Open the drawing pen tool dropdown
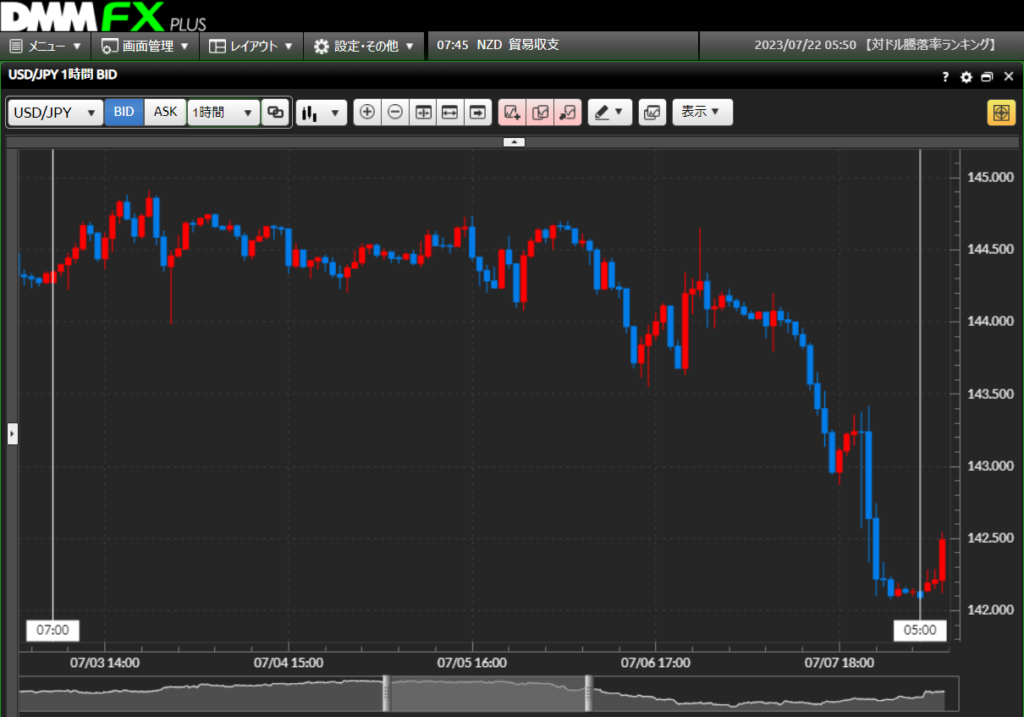This screenshot has width=1024, height=717. pos(609,112)
